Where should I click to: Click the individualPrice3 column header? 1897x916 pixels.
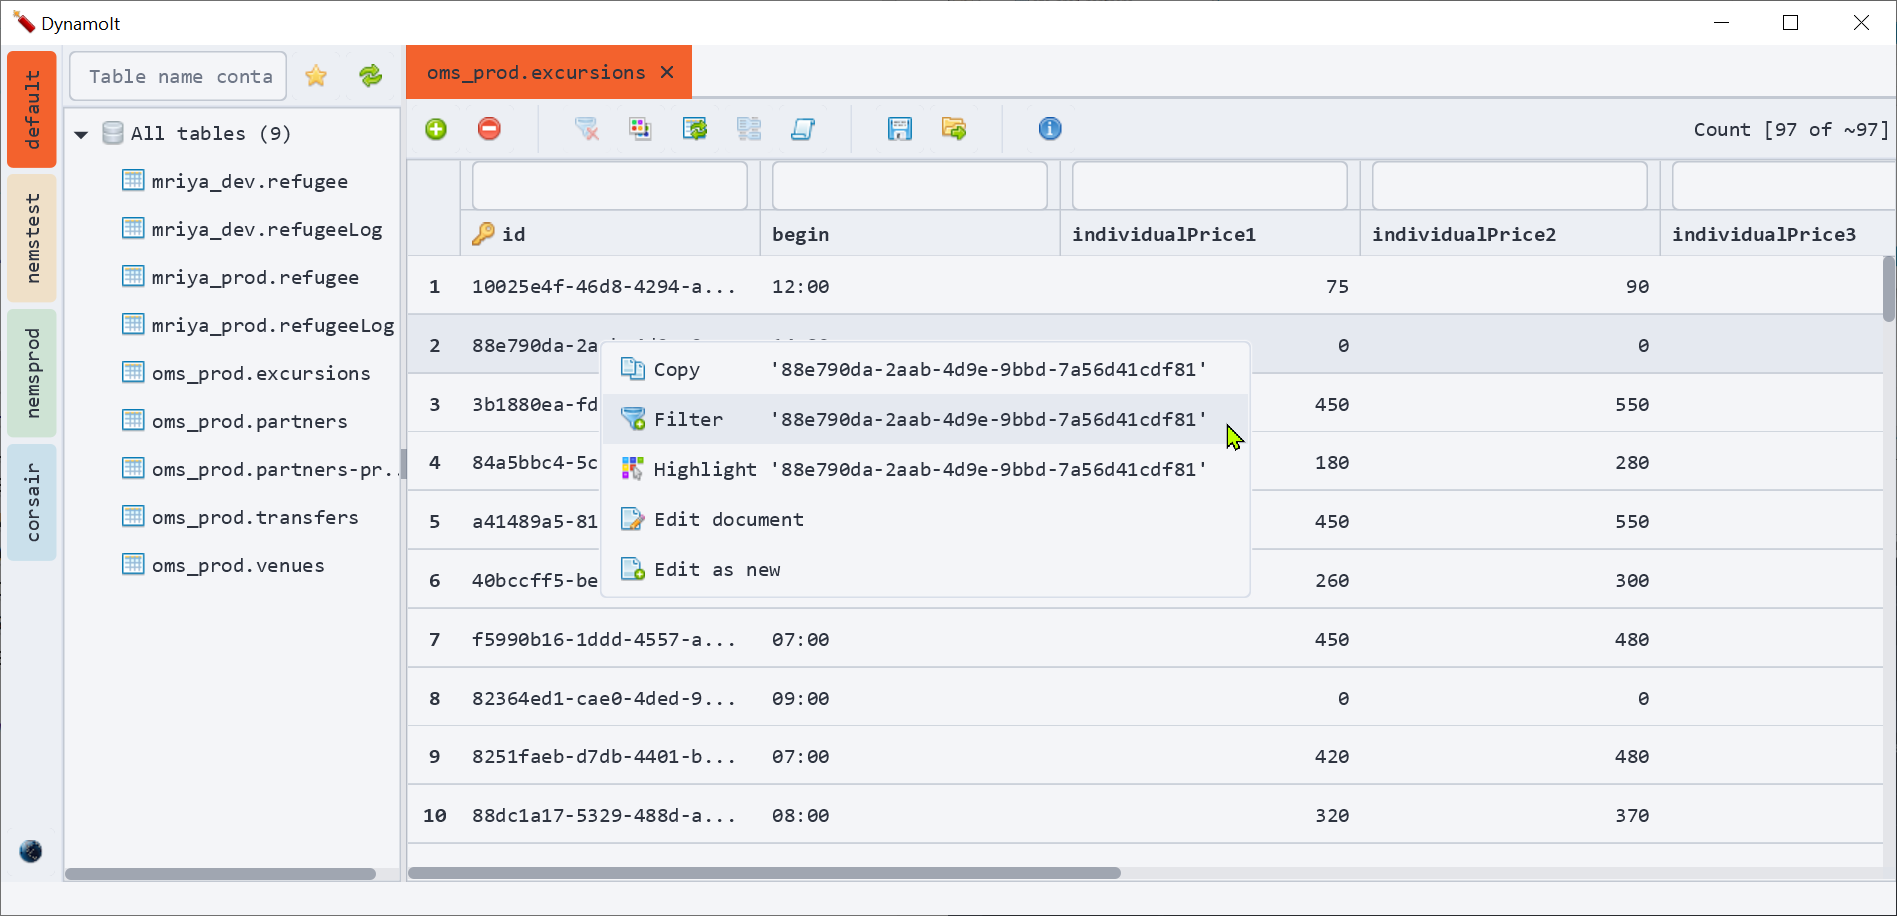(1772, 234)
